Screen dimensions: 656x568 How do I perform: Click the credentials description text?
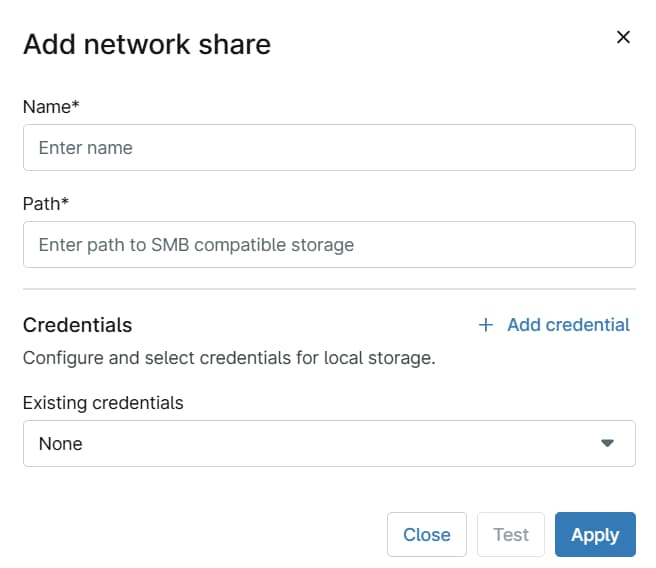pos(229,358)
